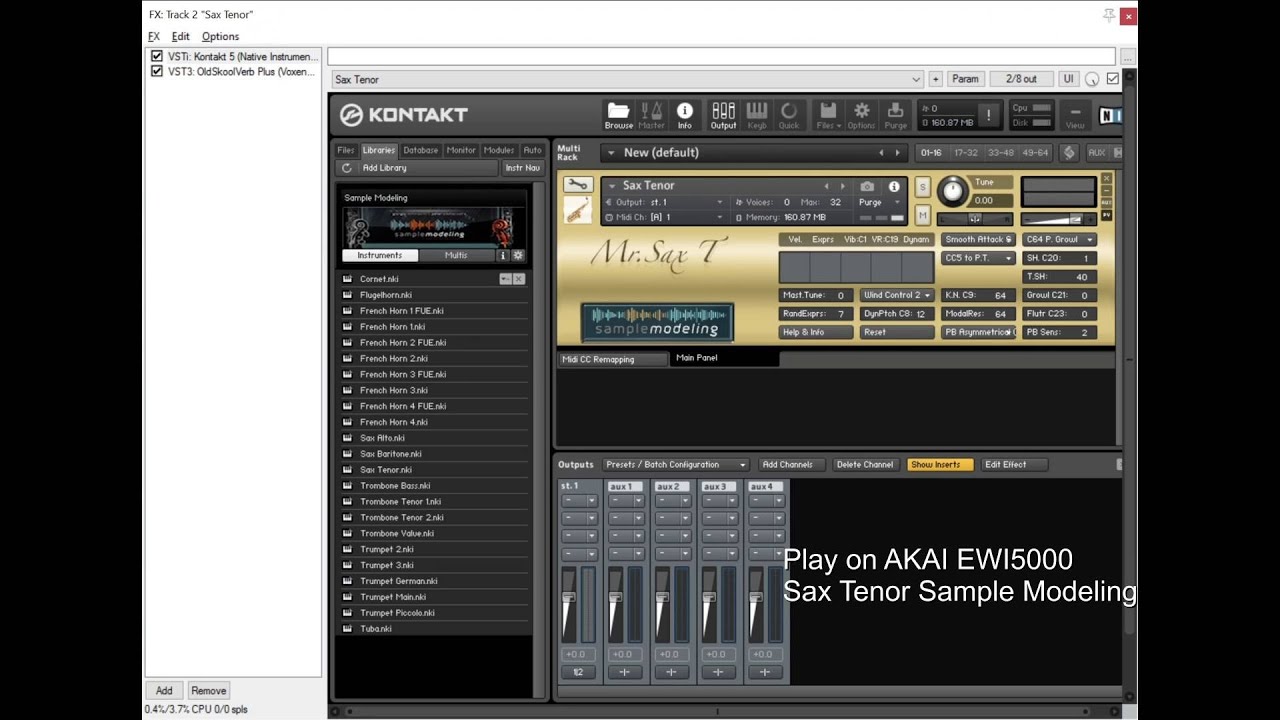1280x720 pixels.
Task: Toggle the Output mixer panel icon
Action: [x=723, y=114]
